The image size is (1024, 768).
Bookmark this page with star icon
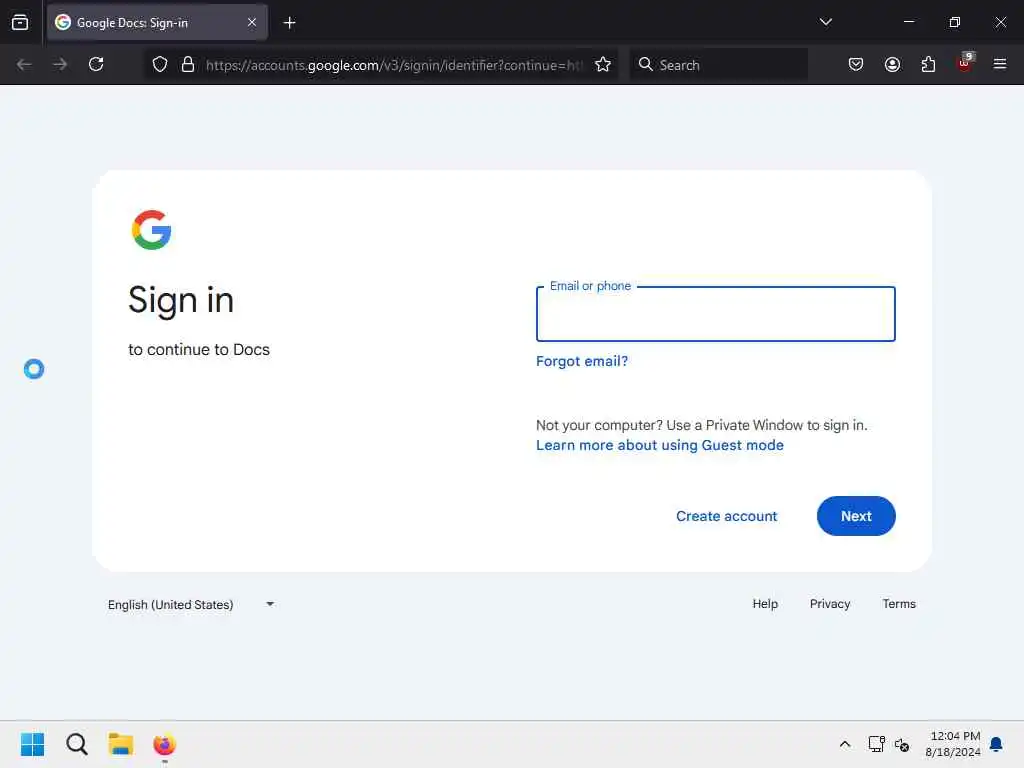[603, 64]
